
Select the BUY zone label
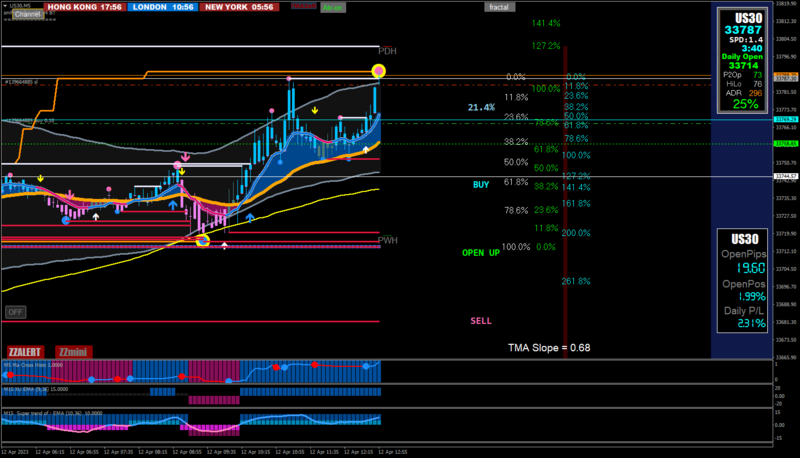click(481, 185)
